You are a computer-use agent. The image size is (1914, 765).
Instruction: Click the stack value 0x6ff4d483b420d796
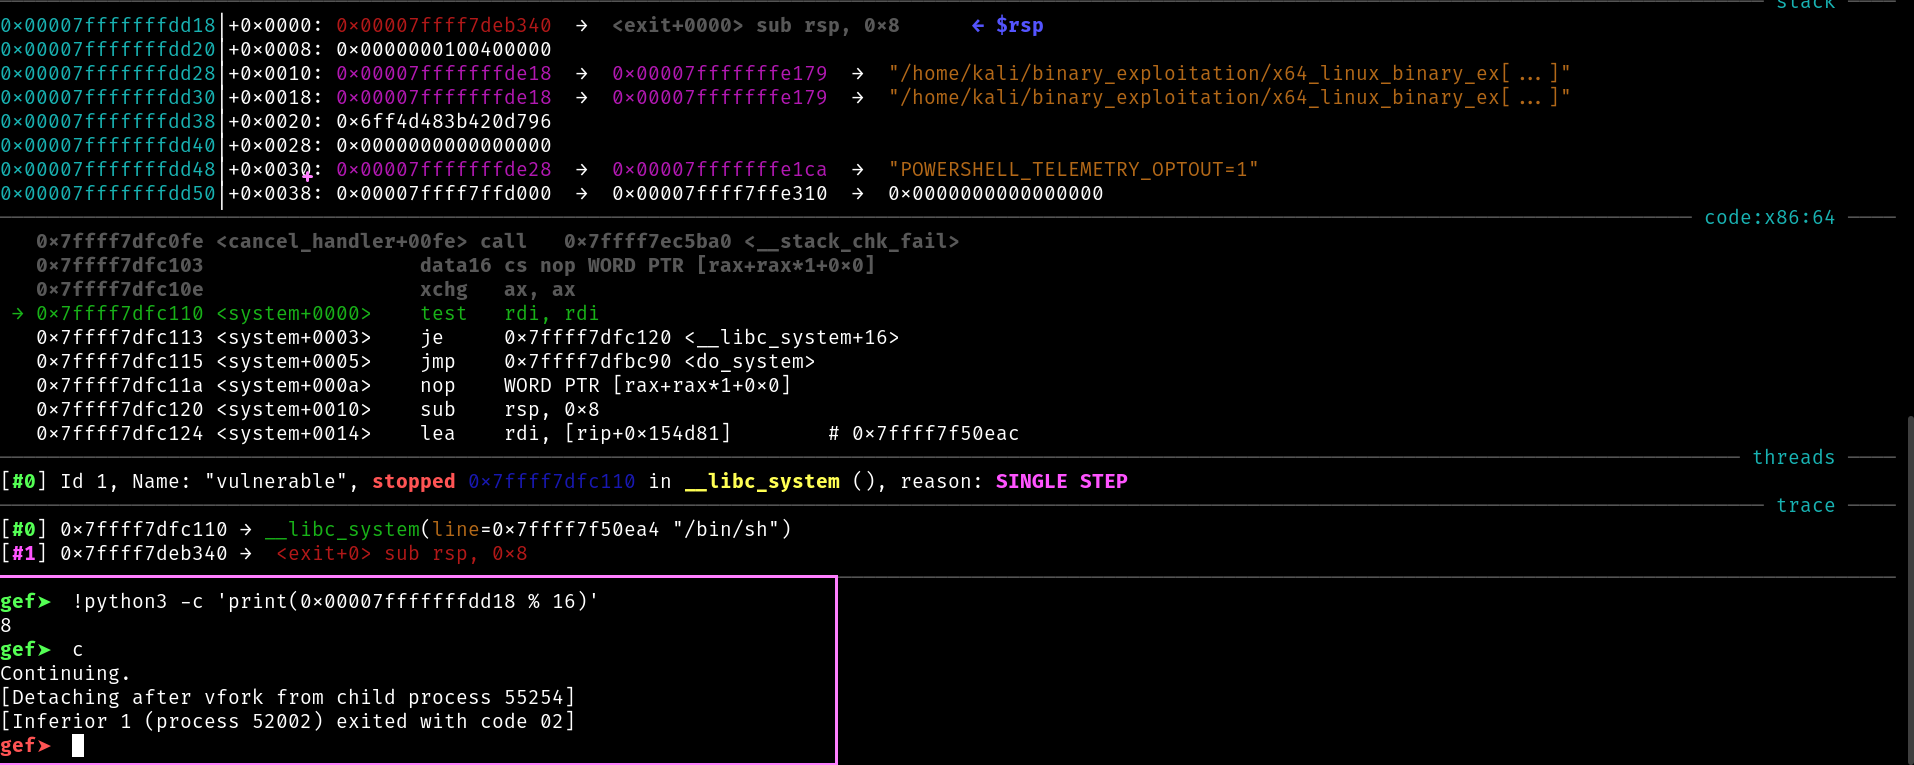click(443, 122)
